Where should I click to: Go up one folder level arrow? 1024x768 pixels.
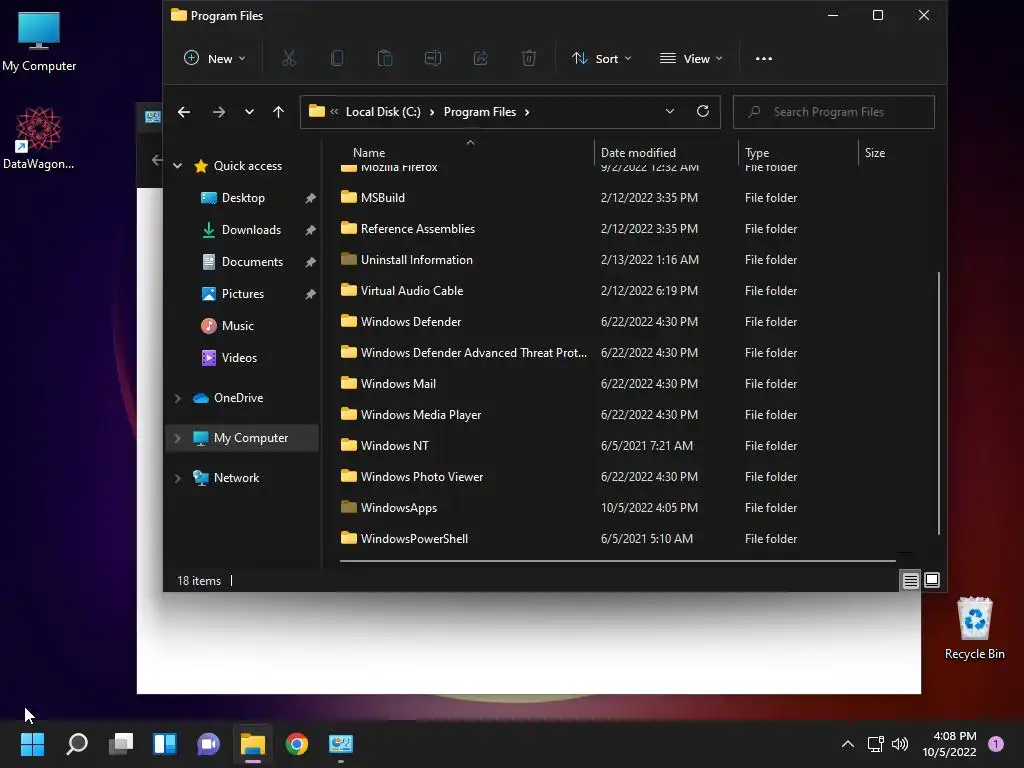point(278,112)
